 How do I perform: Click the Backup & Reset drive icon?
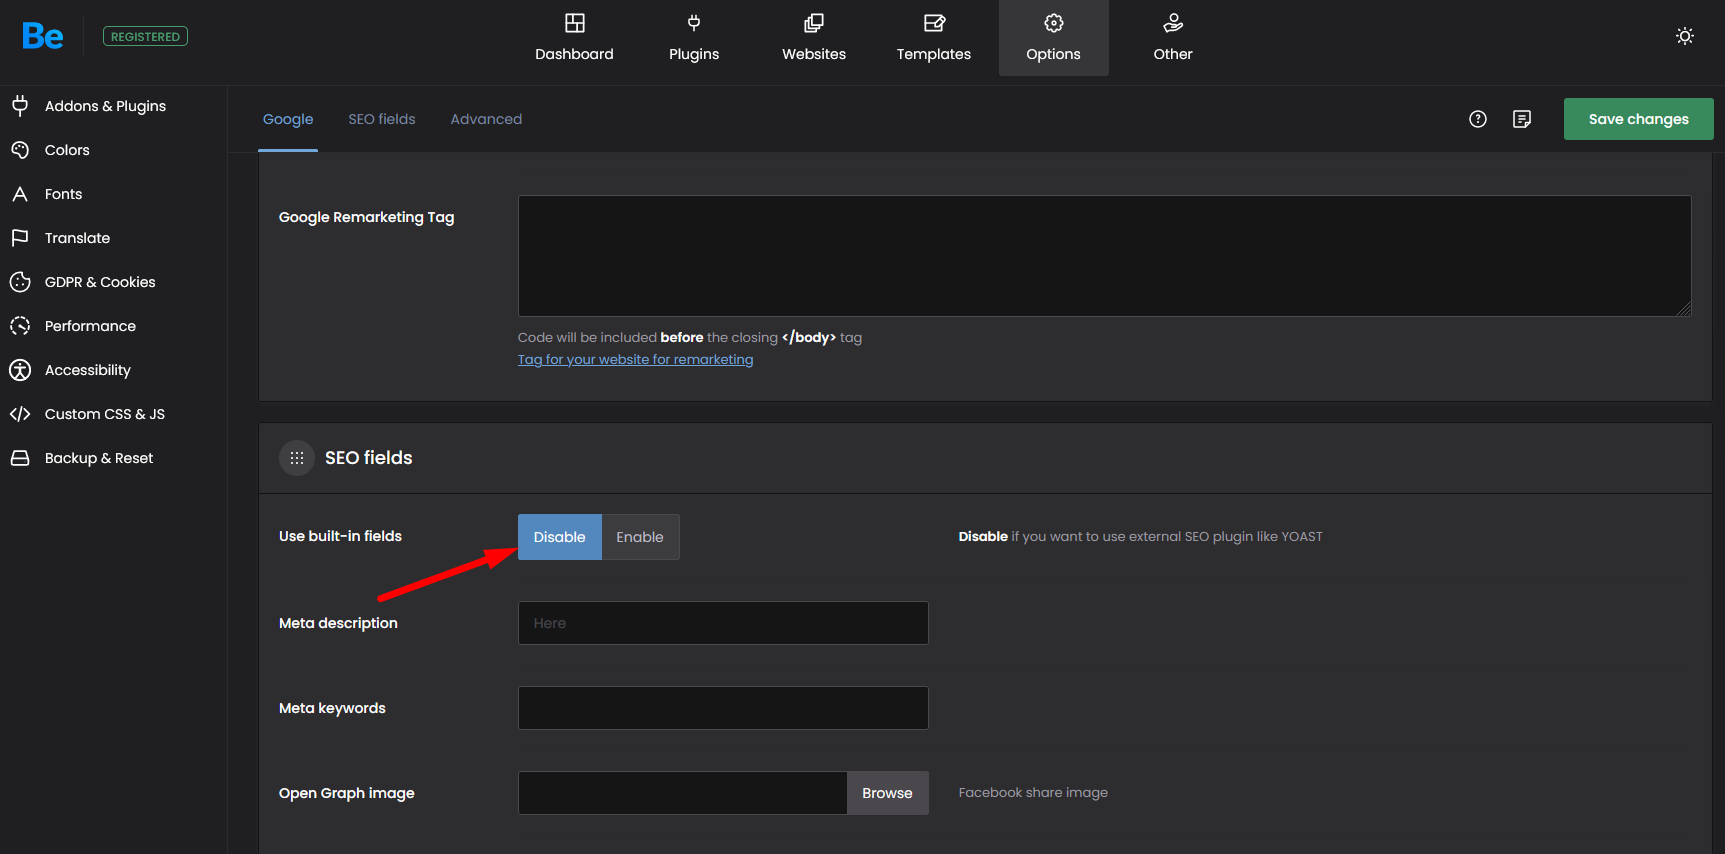pyautogui.click(x=20, y=458)
